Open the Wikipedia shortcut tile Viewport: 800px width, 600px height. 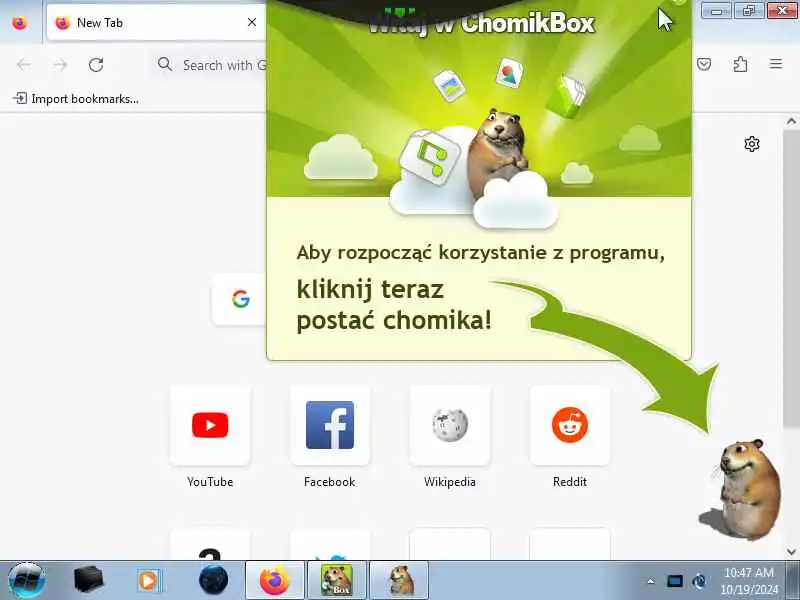[x=449, y=426]
